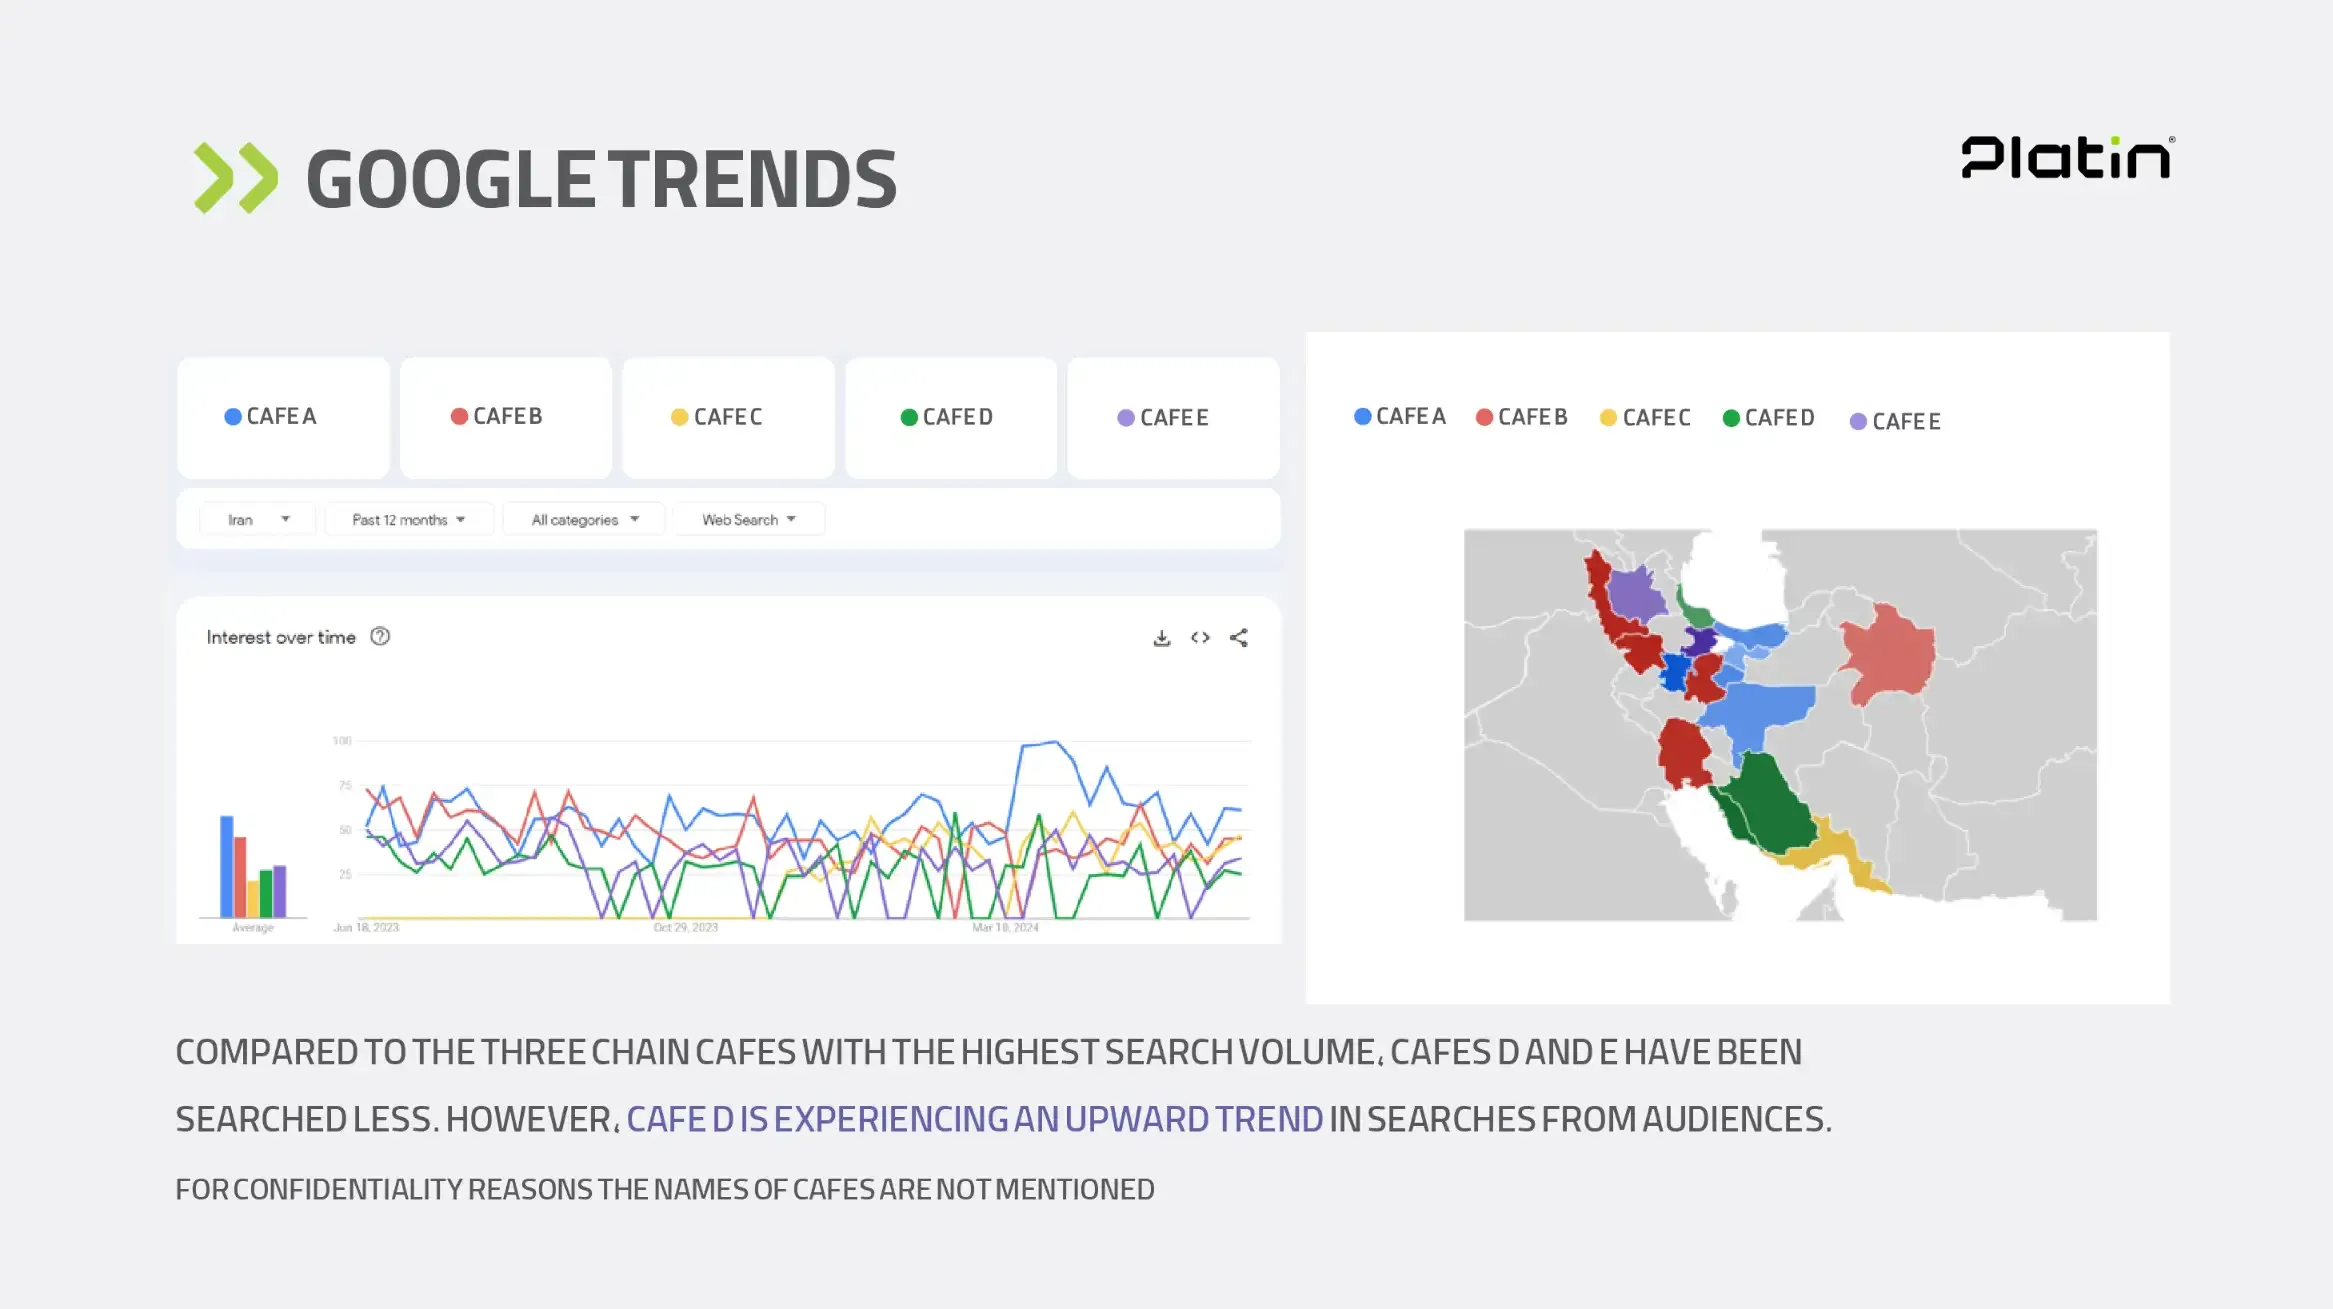Select the CAFE D search term card
Image resolution: width=2333 pixels, height=1309 pixels.
(x=951, y=417)
